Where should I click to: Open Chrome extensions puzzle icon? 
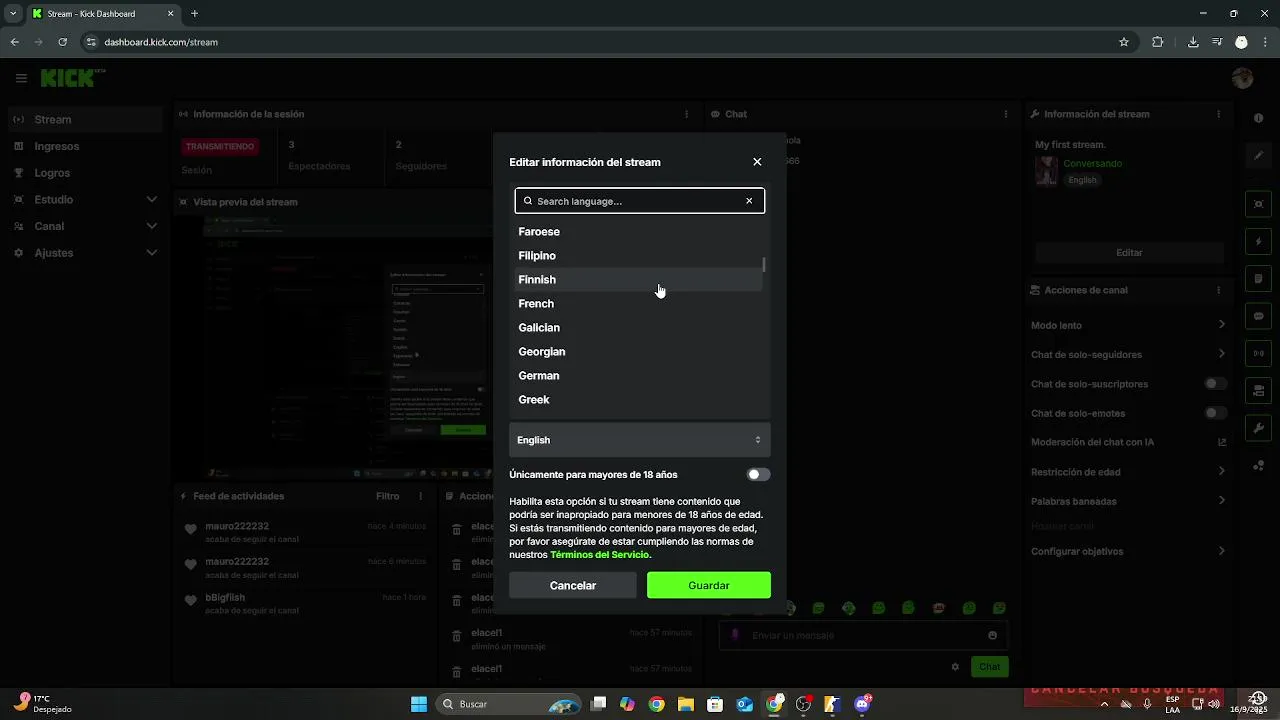[x=1158, y=42]
